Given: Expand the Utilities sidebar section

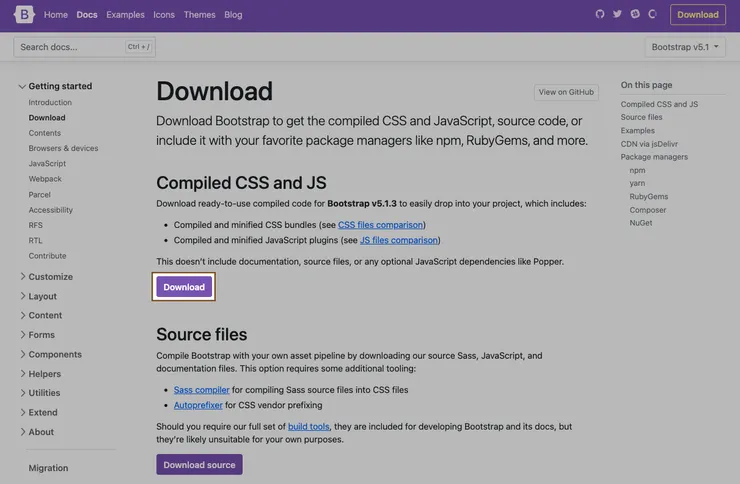Looking at the screenshot, I should click(40, 392).
